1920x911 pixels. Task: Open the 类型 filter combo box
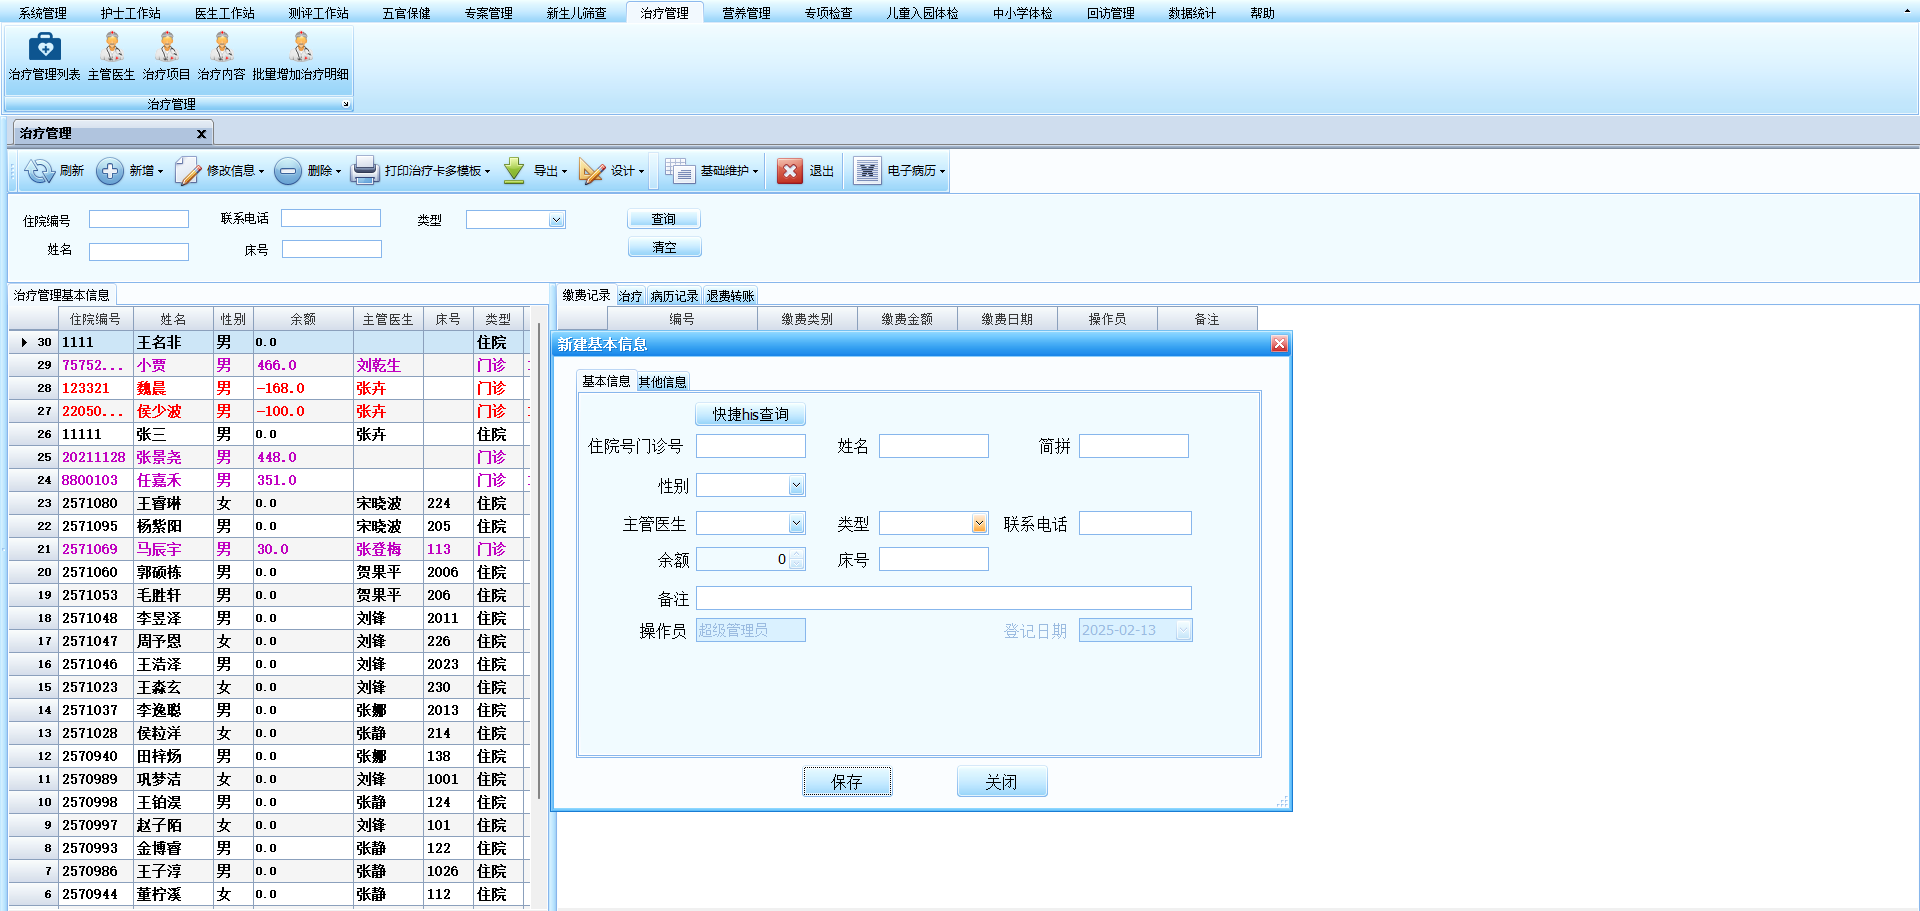click(x=556, y=220)
